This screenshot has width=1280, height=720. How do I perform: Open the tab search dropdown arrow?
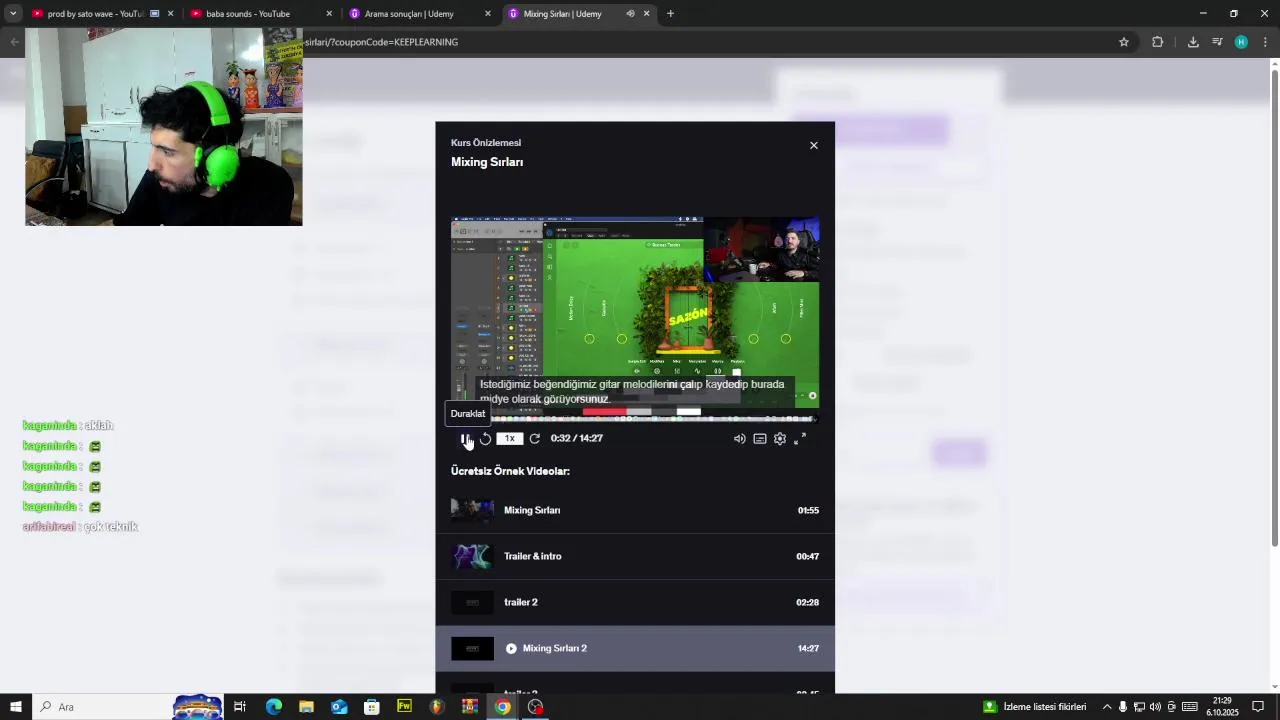[13, 14]
